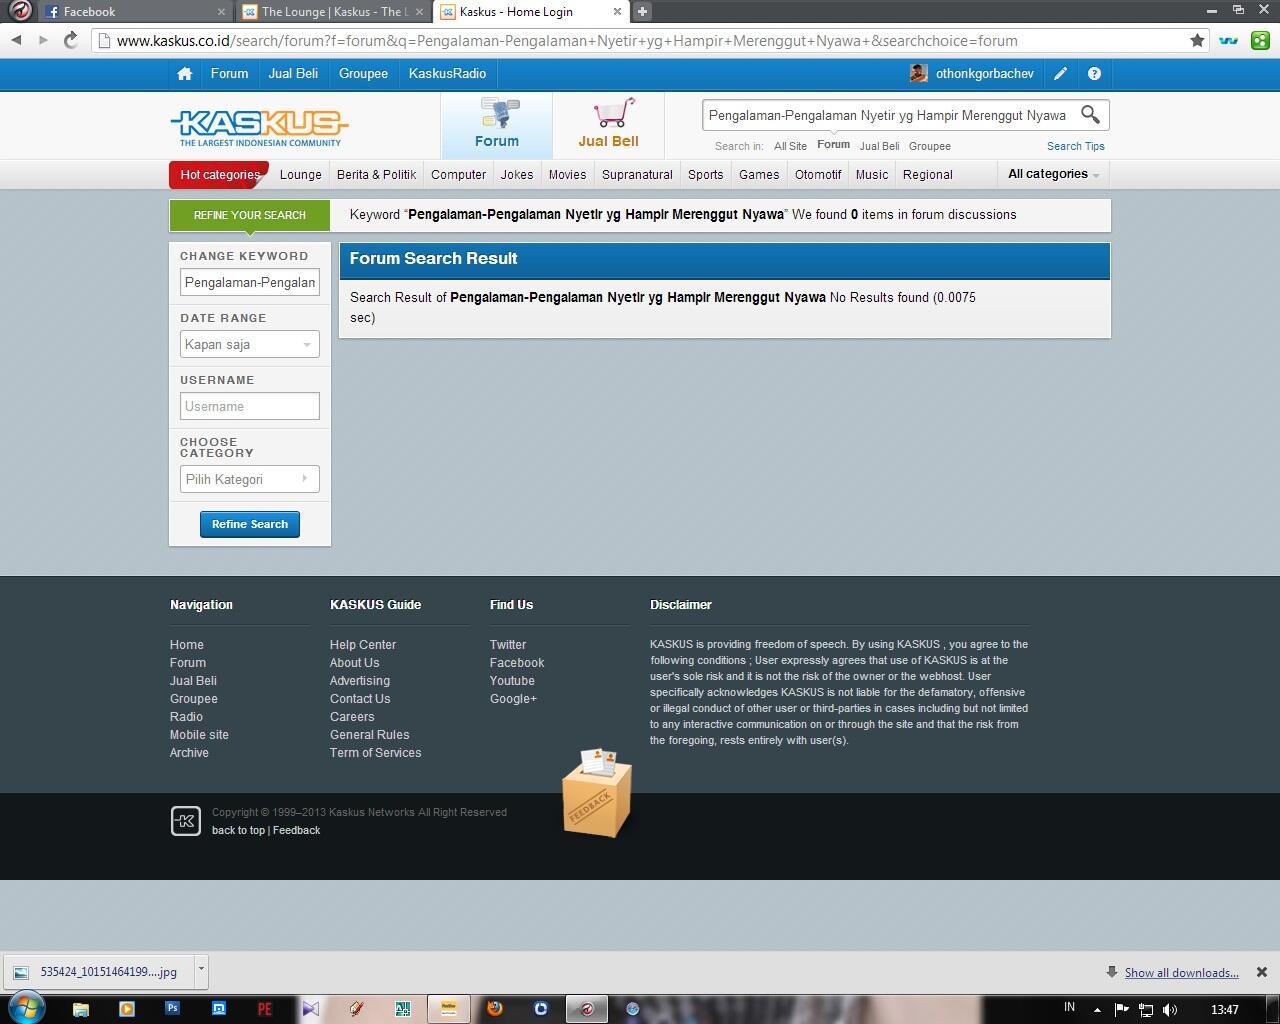Open Firefox from taskbar

click(494, 1009)
